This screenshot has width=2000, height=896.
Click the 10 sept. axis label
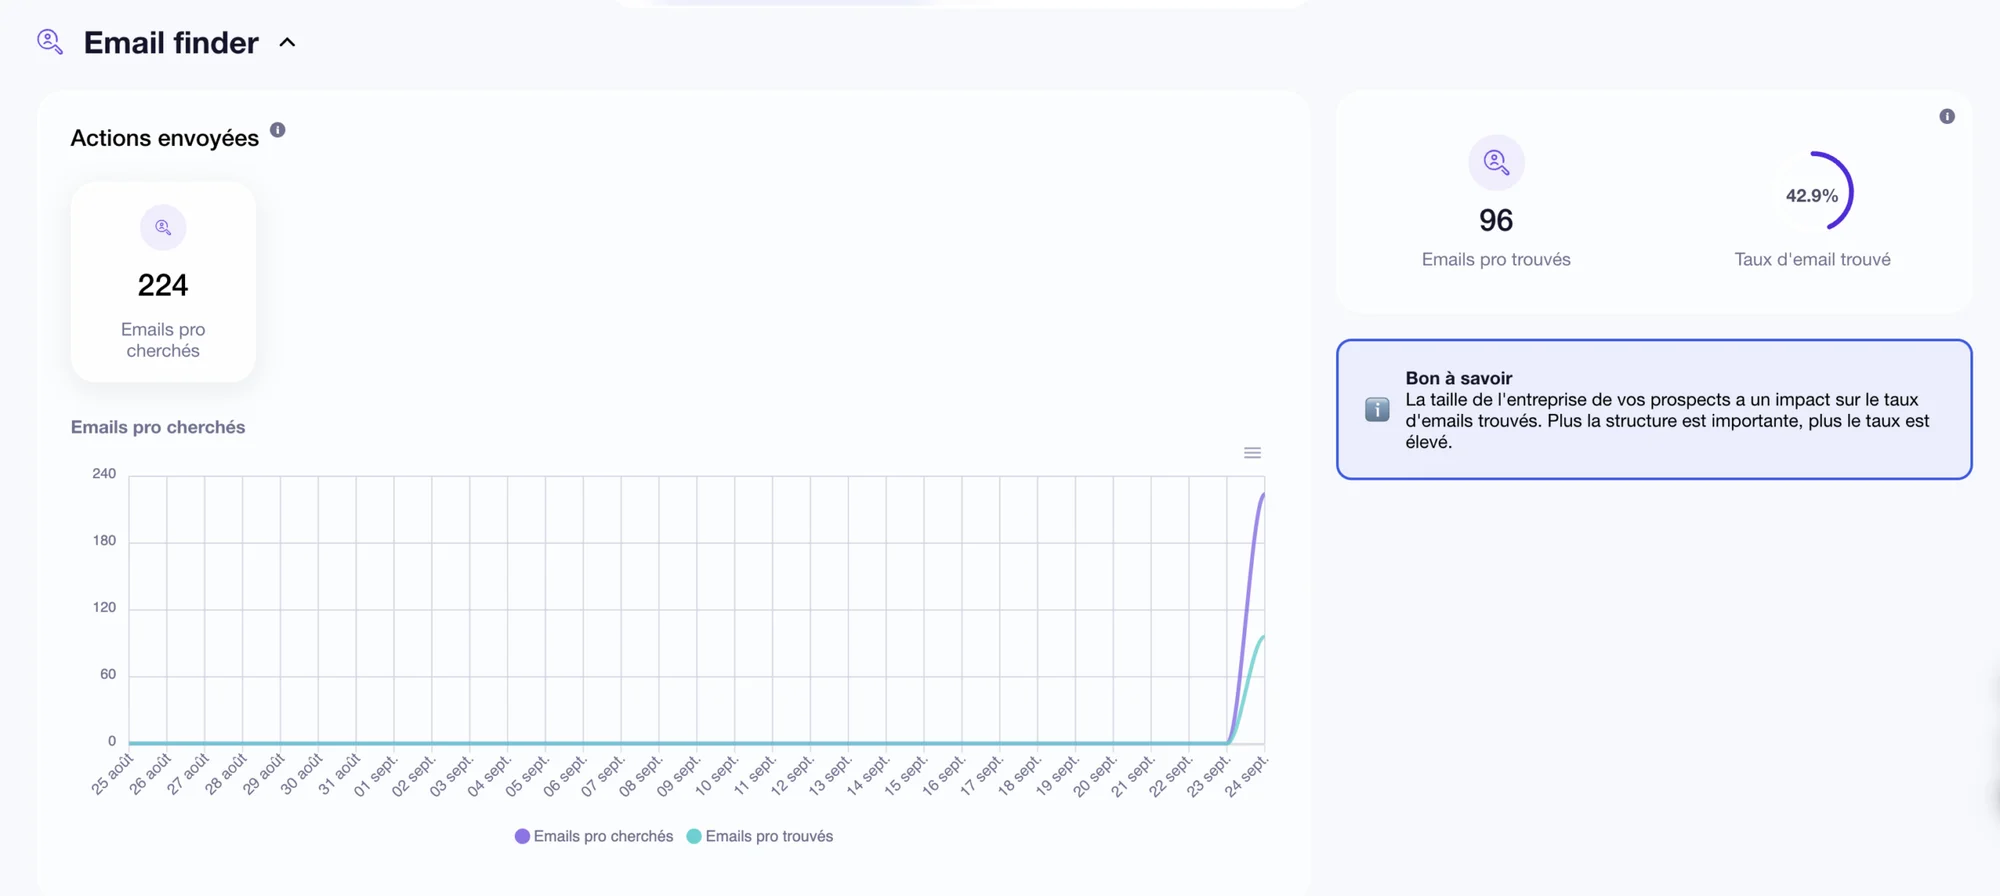tap(717, 775)
